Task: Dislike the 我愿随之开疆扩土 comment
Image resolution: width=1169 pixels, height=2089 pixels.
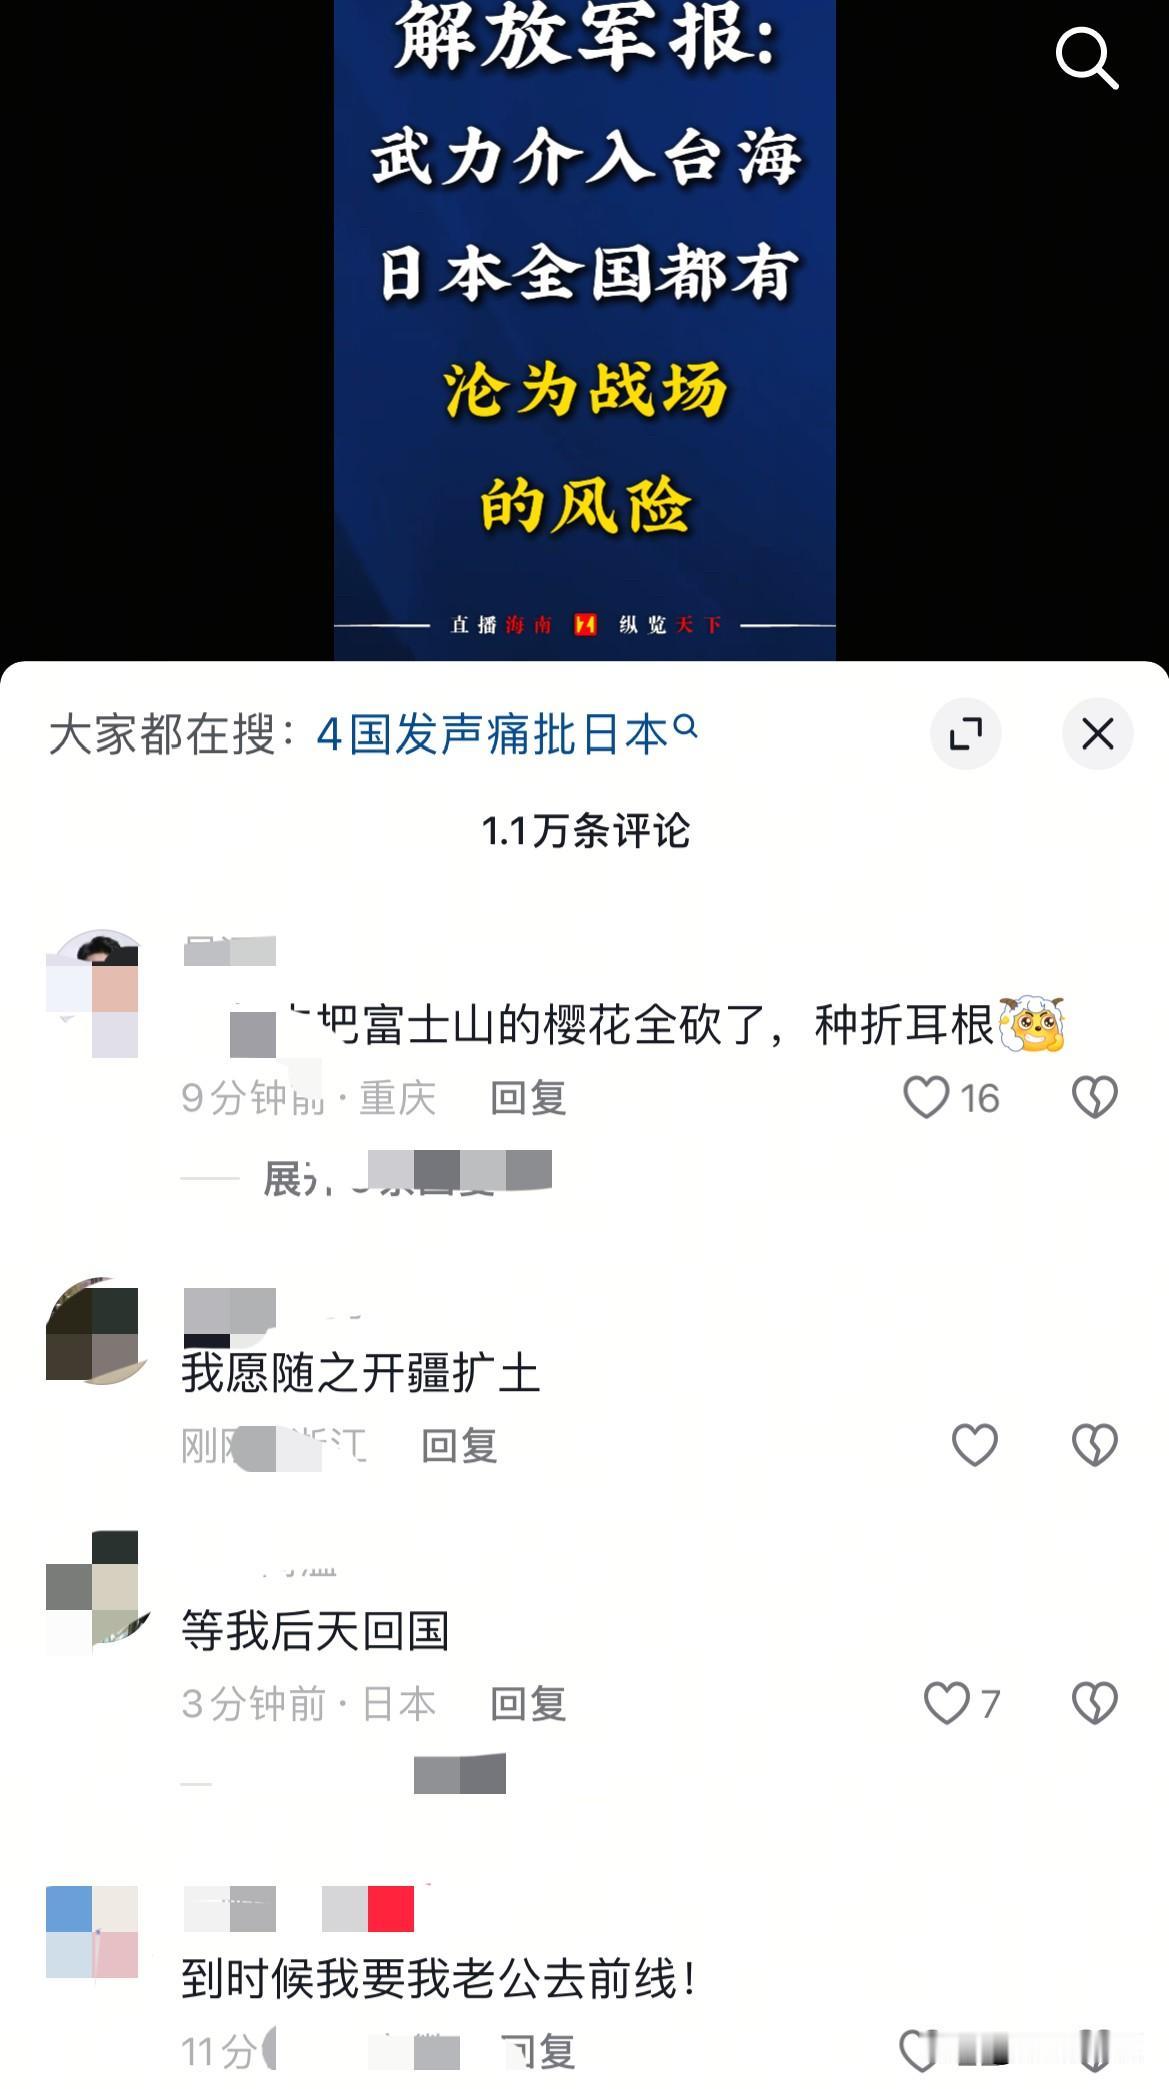Action: click(x=1094, y=1445)
